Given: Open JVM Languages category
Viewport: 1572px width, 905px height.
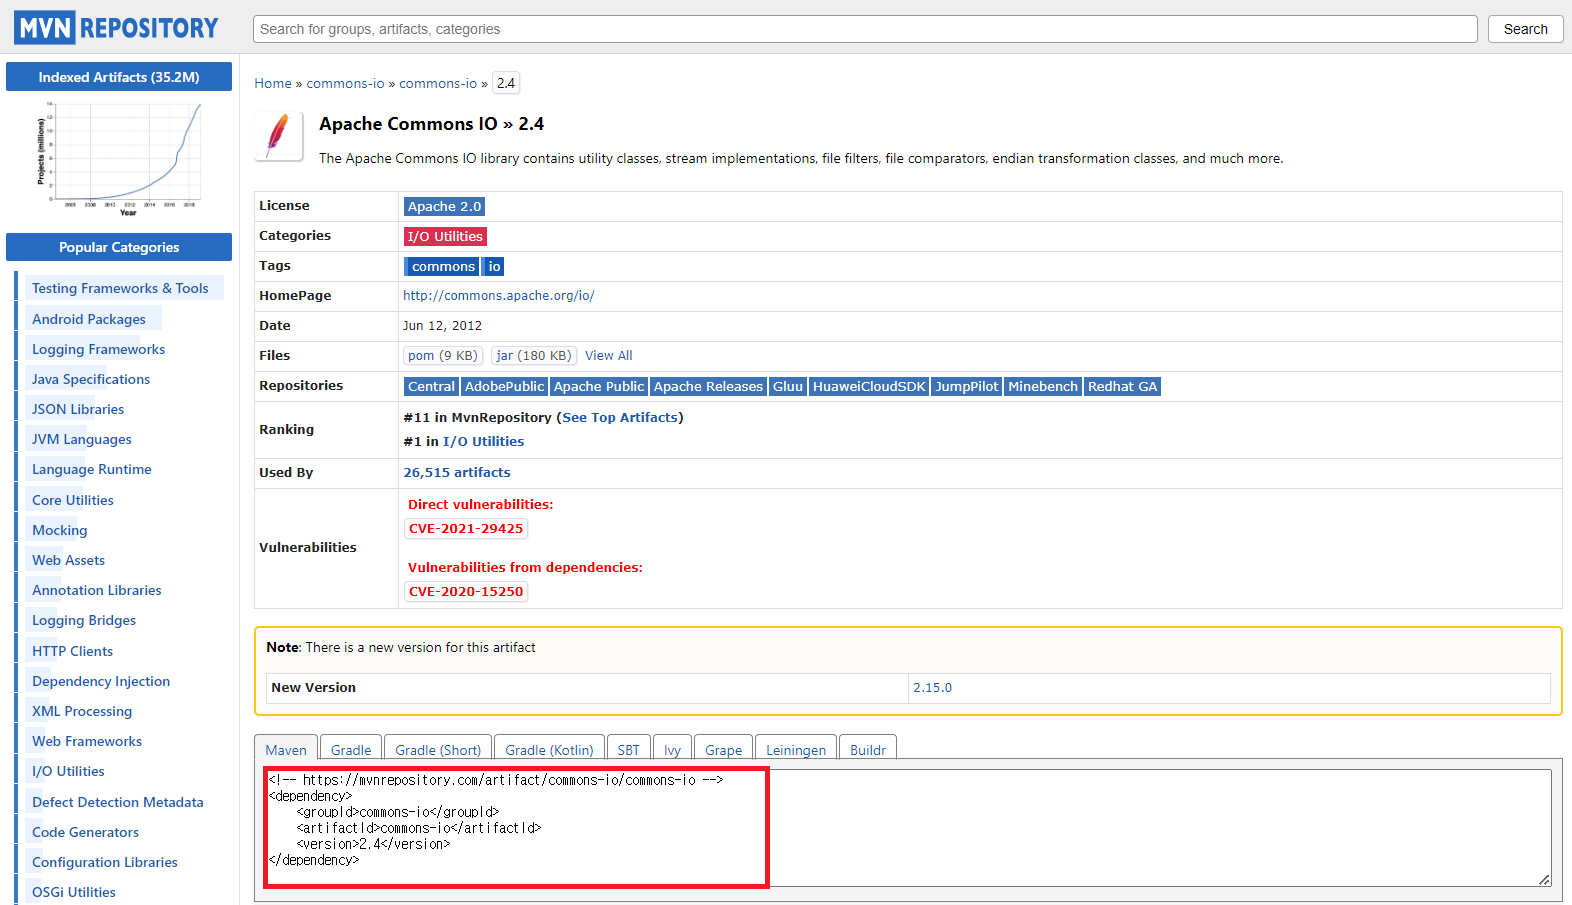Looking at the screenshot, I should coord(82,439).
